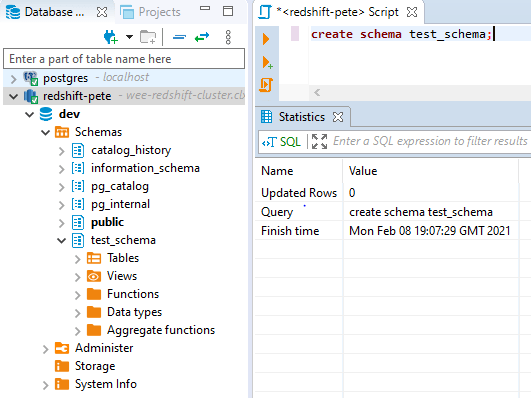Expand the information_schema node
Image resolution: width=531 pixels, height=398 pixels.
[61, 169]
